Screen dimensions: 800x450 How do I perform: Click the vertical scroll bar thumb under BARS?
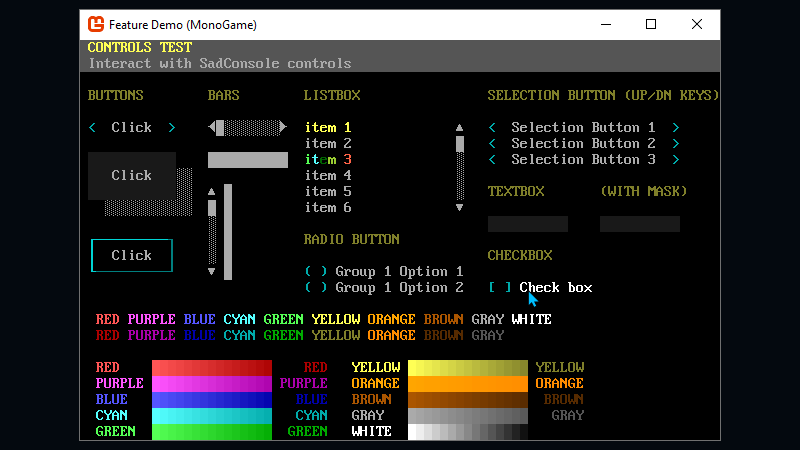212,208
